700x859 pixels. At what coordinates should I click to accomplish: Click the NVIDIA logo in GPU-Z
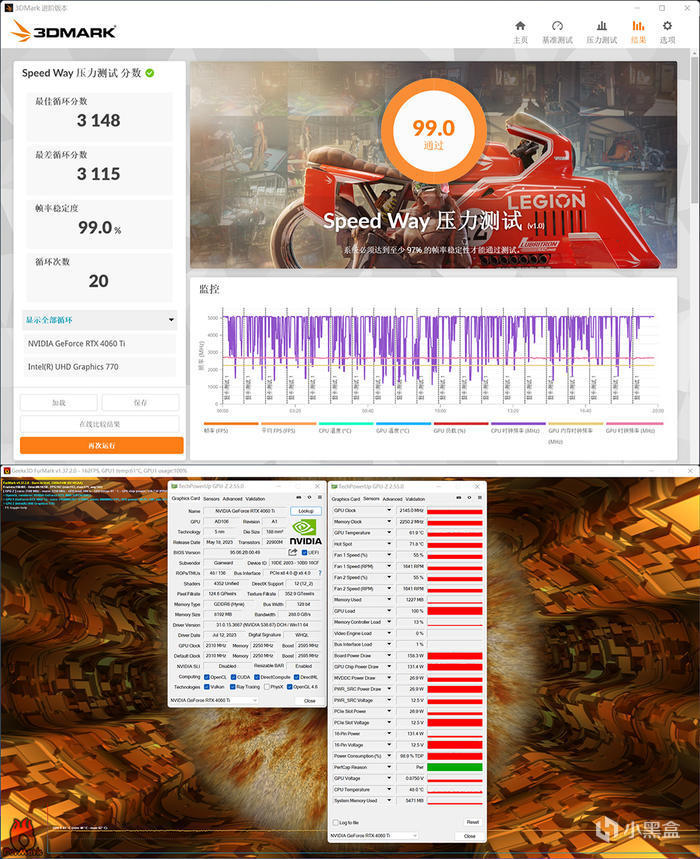(305, 532)
